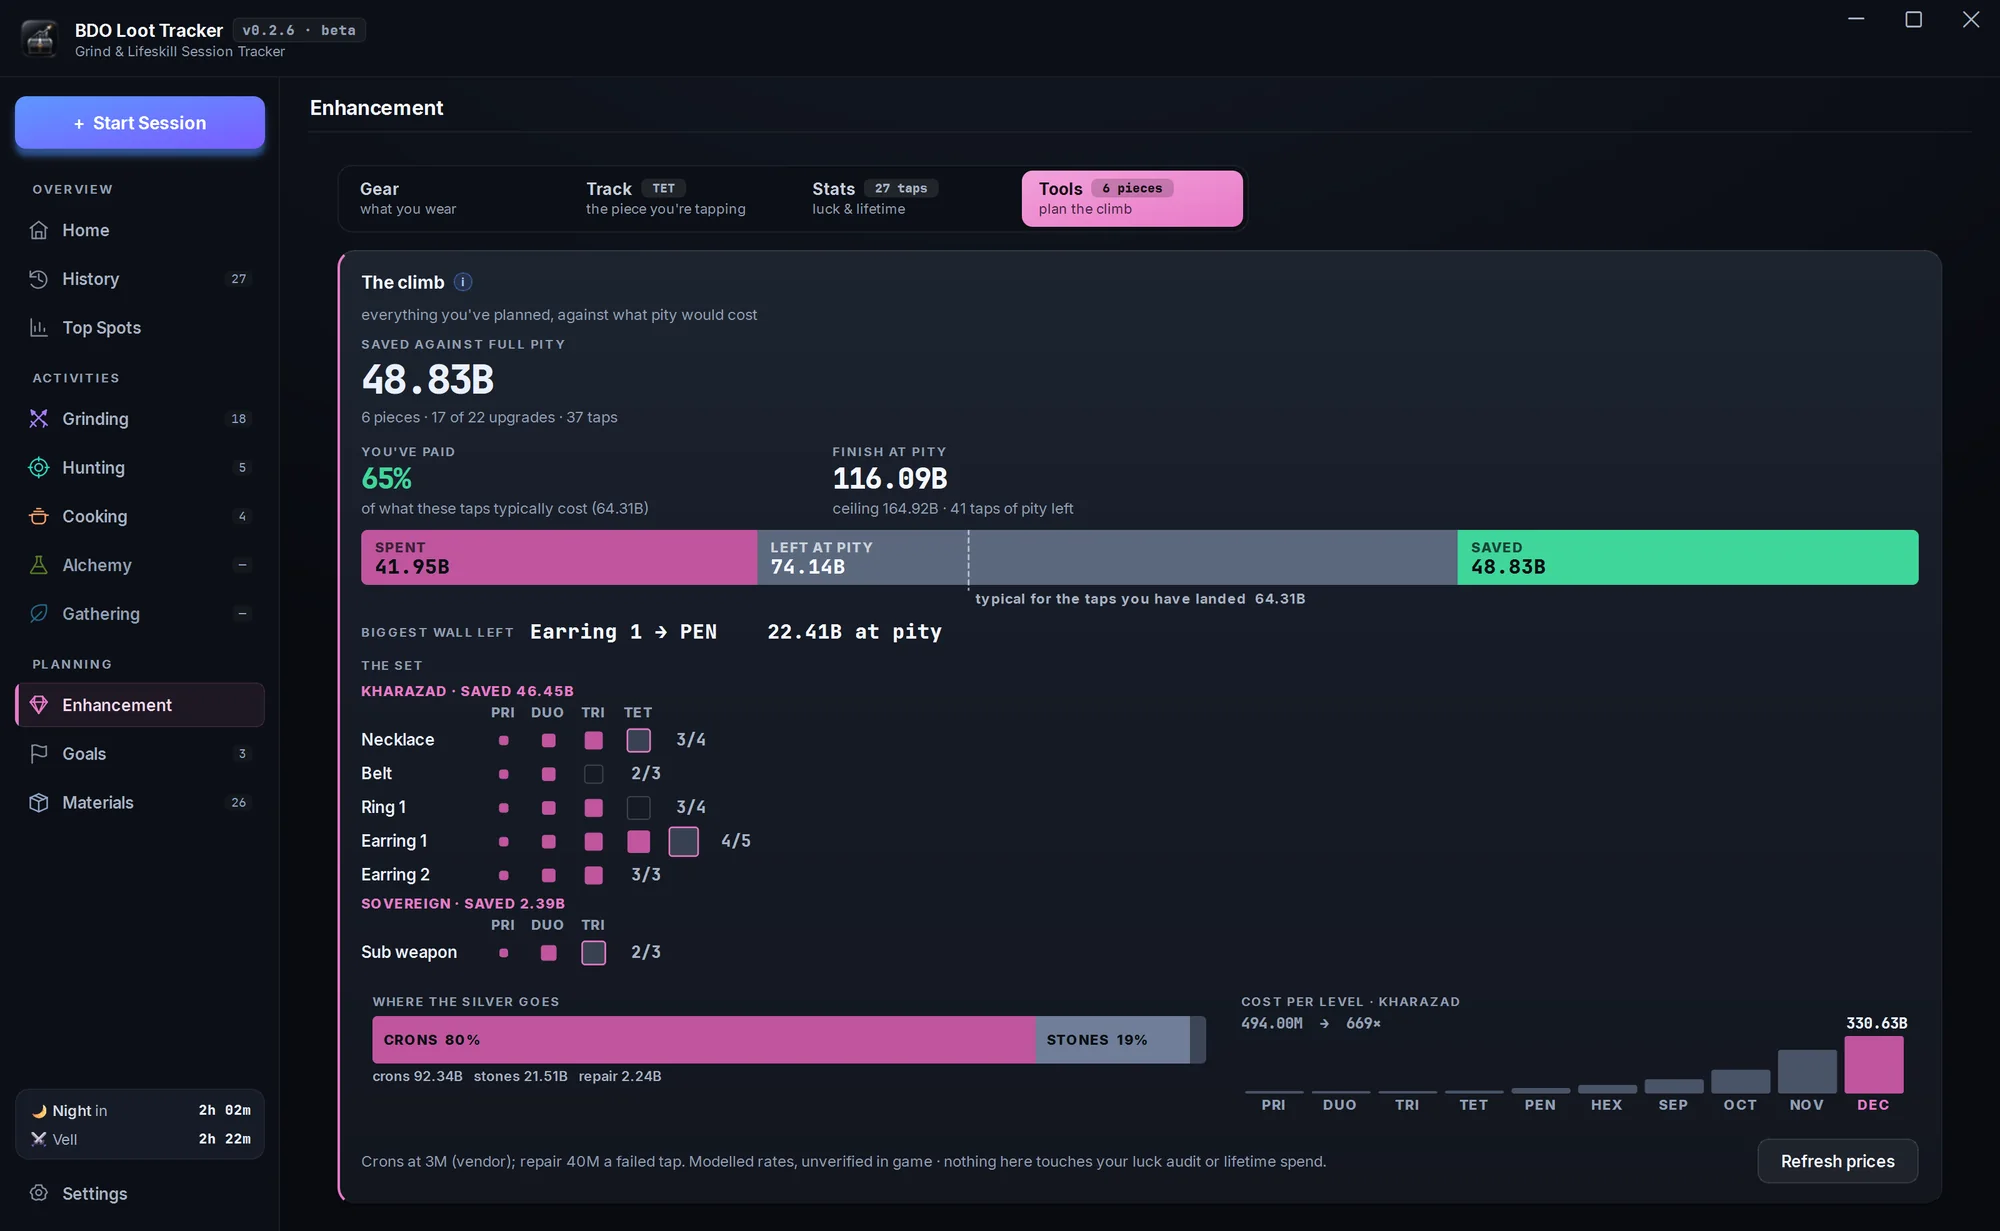Toggle the Ring 1 TET level box
Viewport: 2000px width, 1231px height.
(638, 807)
